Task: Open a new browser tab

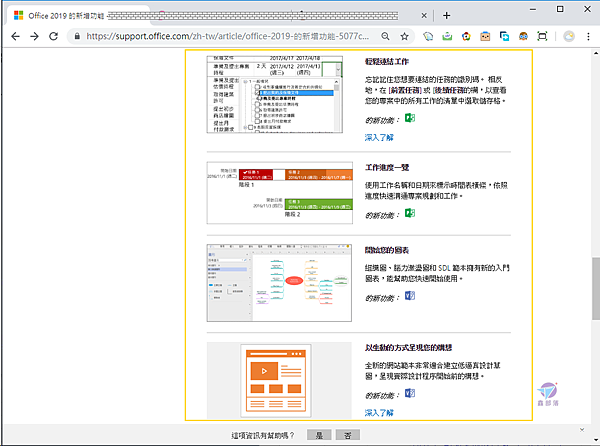Action: tap(446, 15)
